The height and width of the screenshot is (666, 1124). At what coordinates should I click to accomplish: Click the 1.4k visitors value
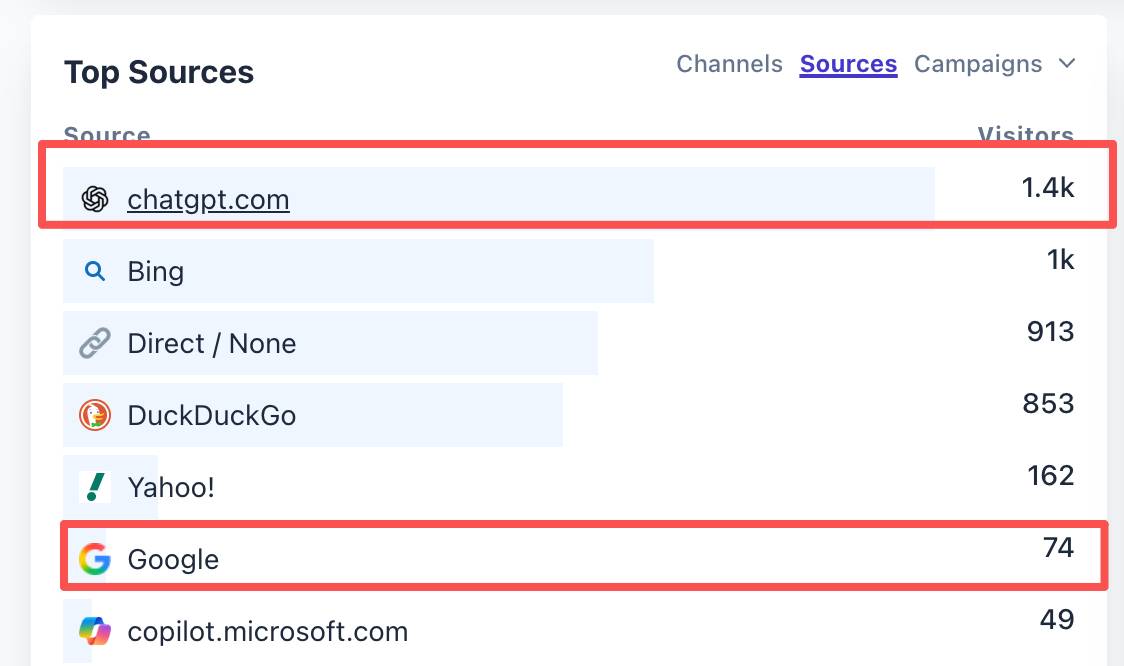pyautogui.click(x=1047, y=187)
